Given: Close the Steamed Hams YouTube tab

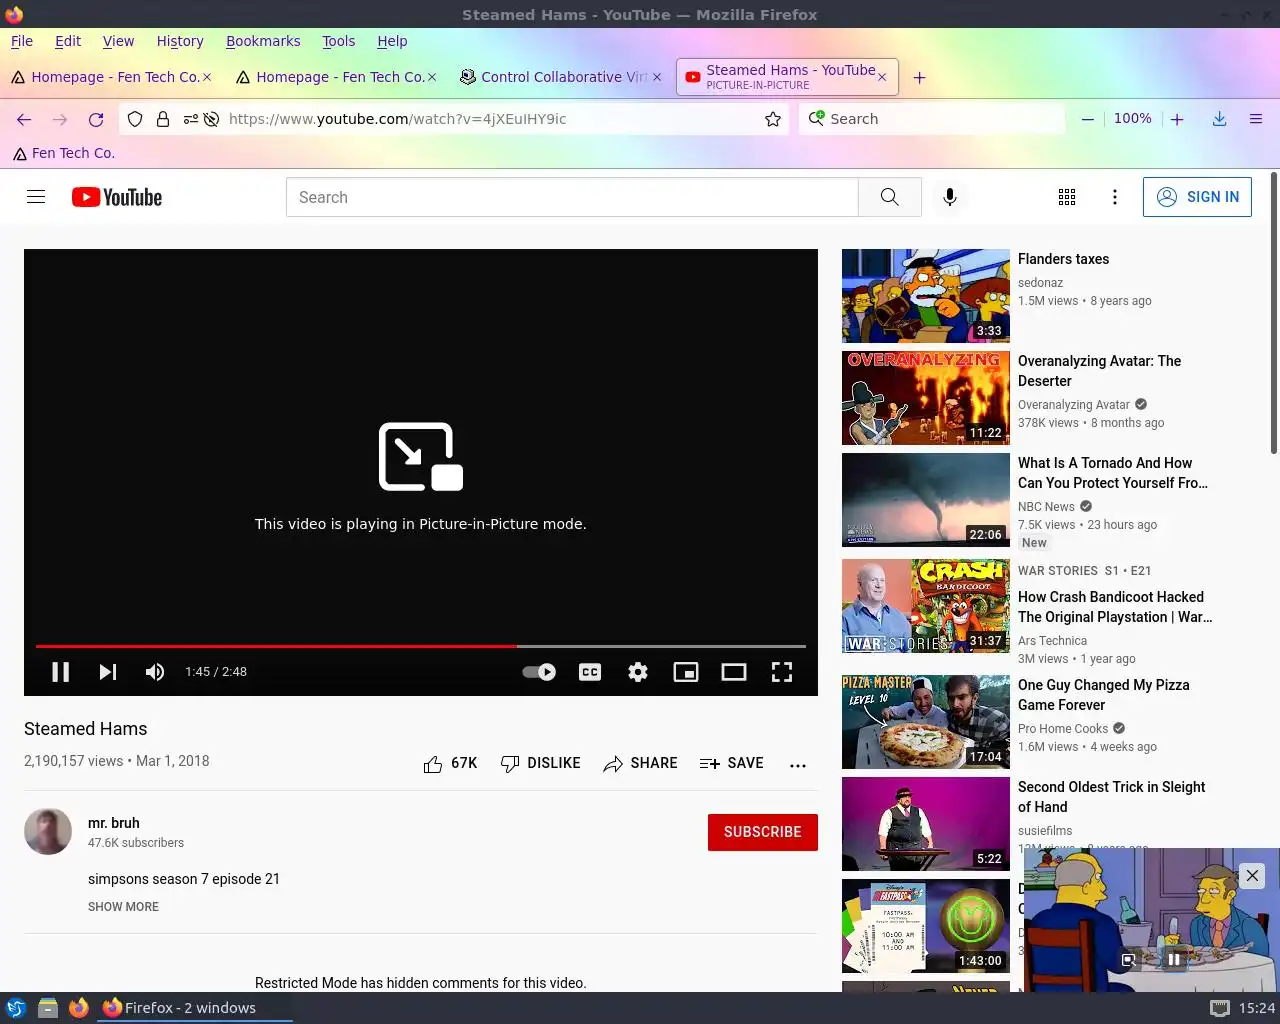Looking at the screenshot, I should coord(883,77).
